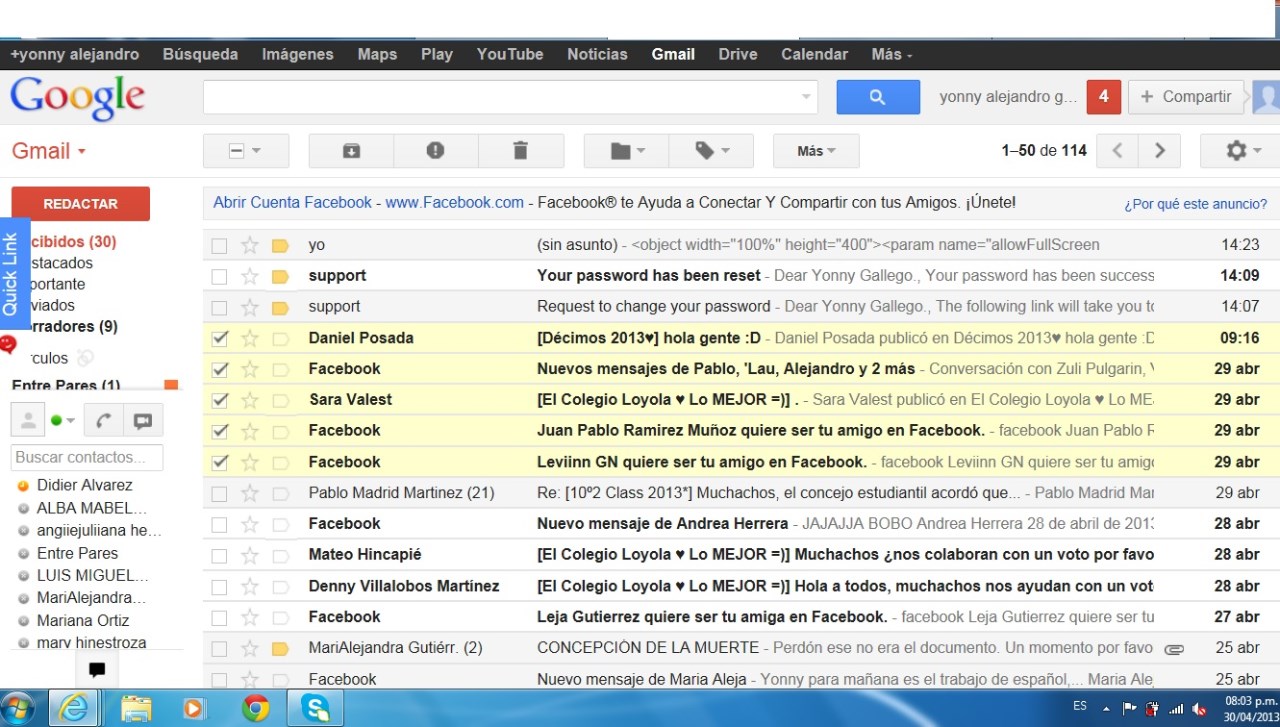
Task: Open the red notifications counter 4
Action: click(x=1104, y=97)
